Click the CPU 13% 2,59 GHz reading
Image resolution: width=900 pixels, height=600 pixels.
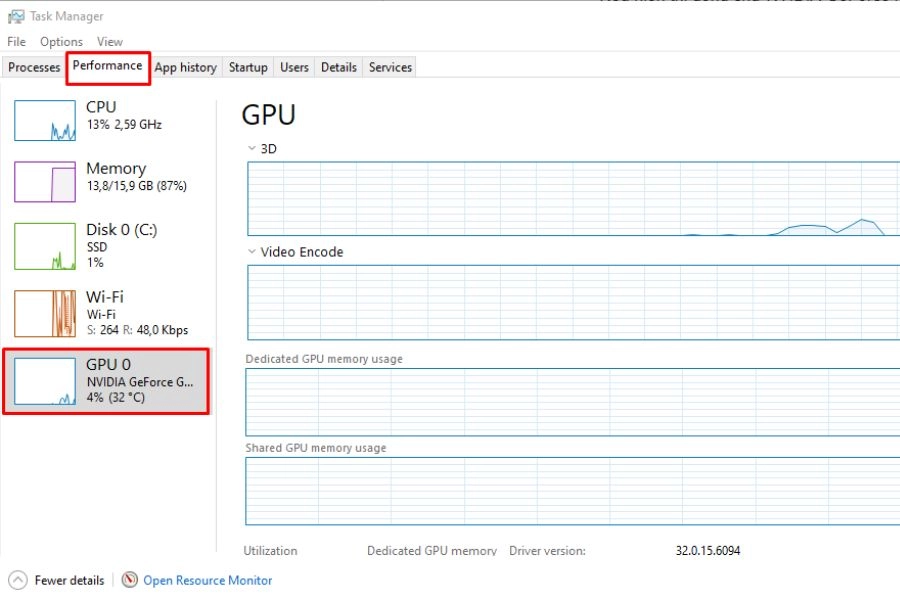click(x=124, y=125)
